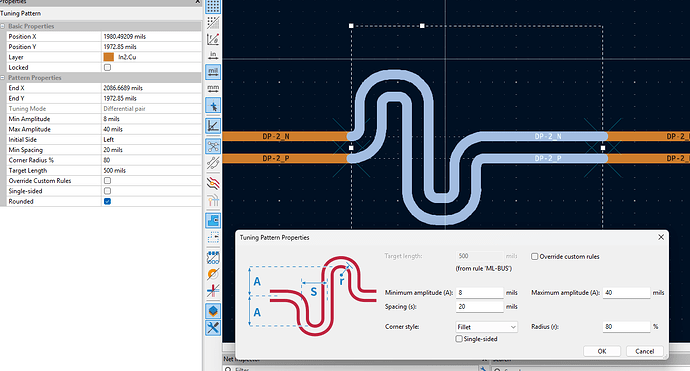The height and width of the screenshot is (371, 690).
Task: Toggle polar coordinates display
Action: pyautogui.click(x=213, y=39)
